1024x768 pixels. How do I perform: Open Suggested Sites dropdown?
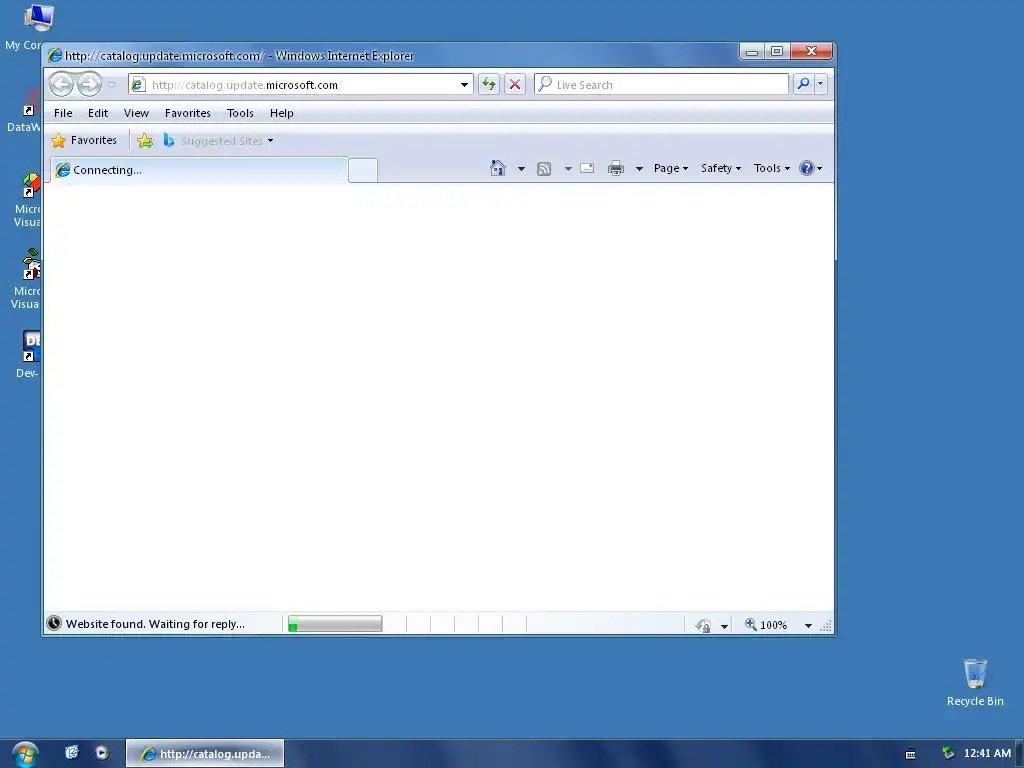click(218, 140)
